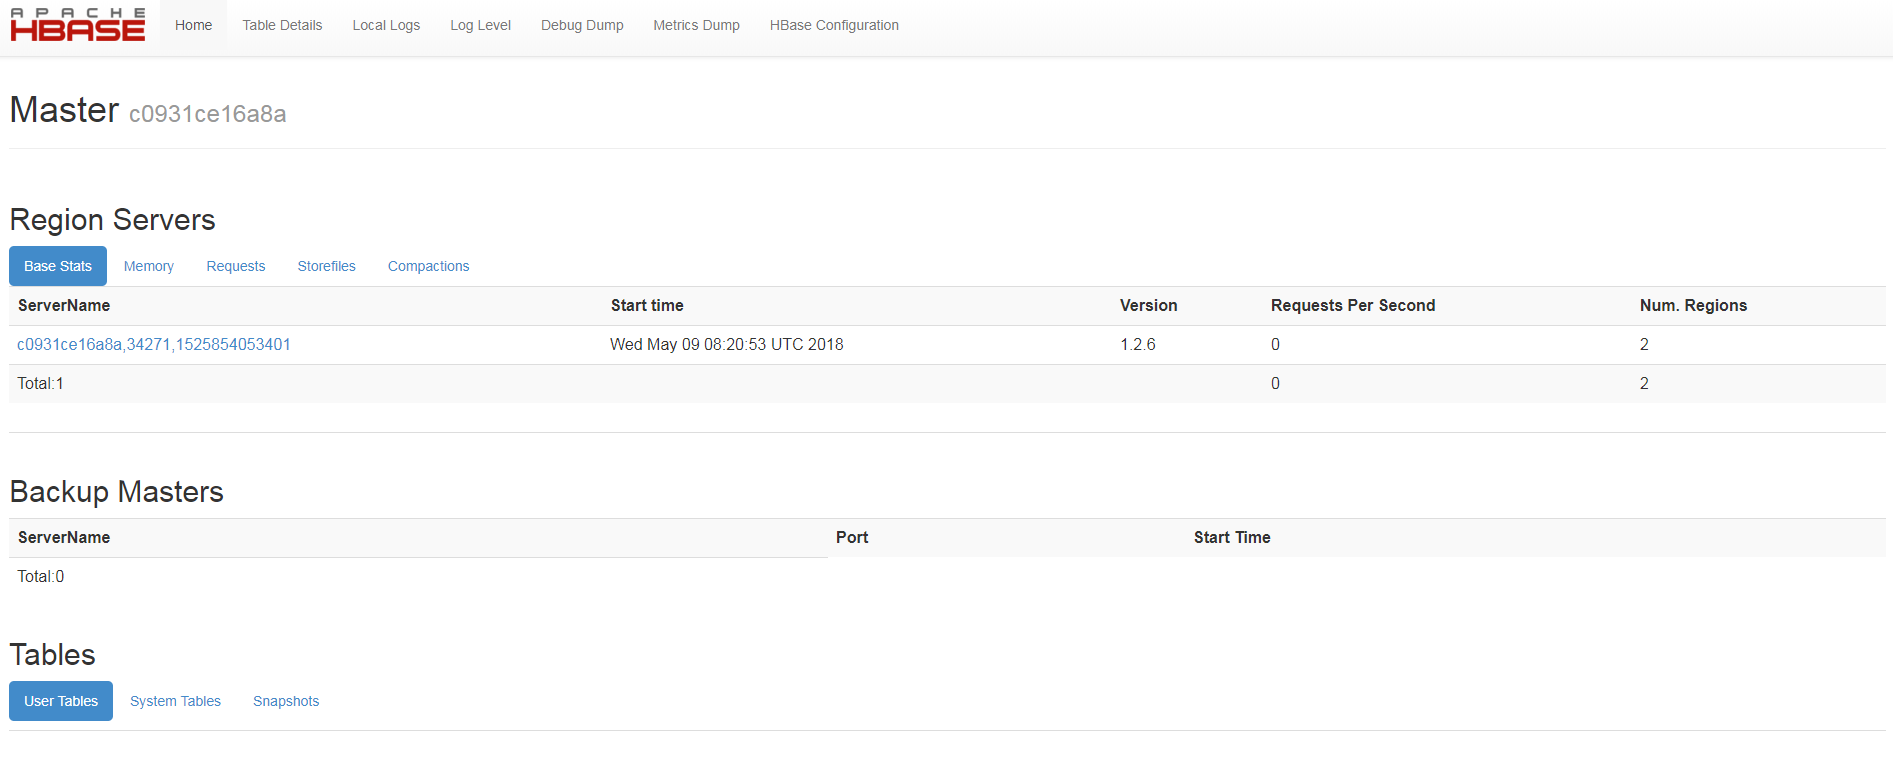Navigate to Log Level page
This screenshot has width=1893, height=772.
point(480,26)
